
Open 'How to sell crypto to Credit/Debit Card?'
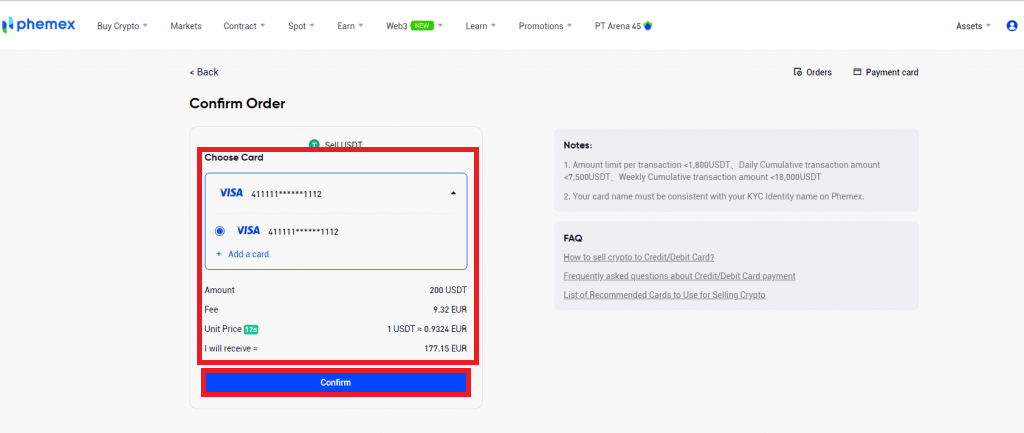pyautogui.click(x=638, y=257)
